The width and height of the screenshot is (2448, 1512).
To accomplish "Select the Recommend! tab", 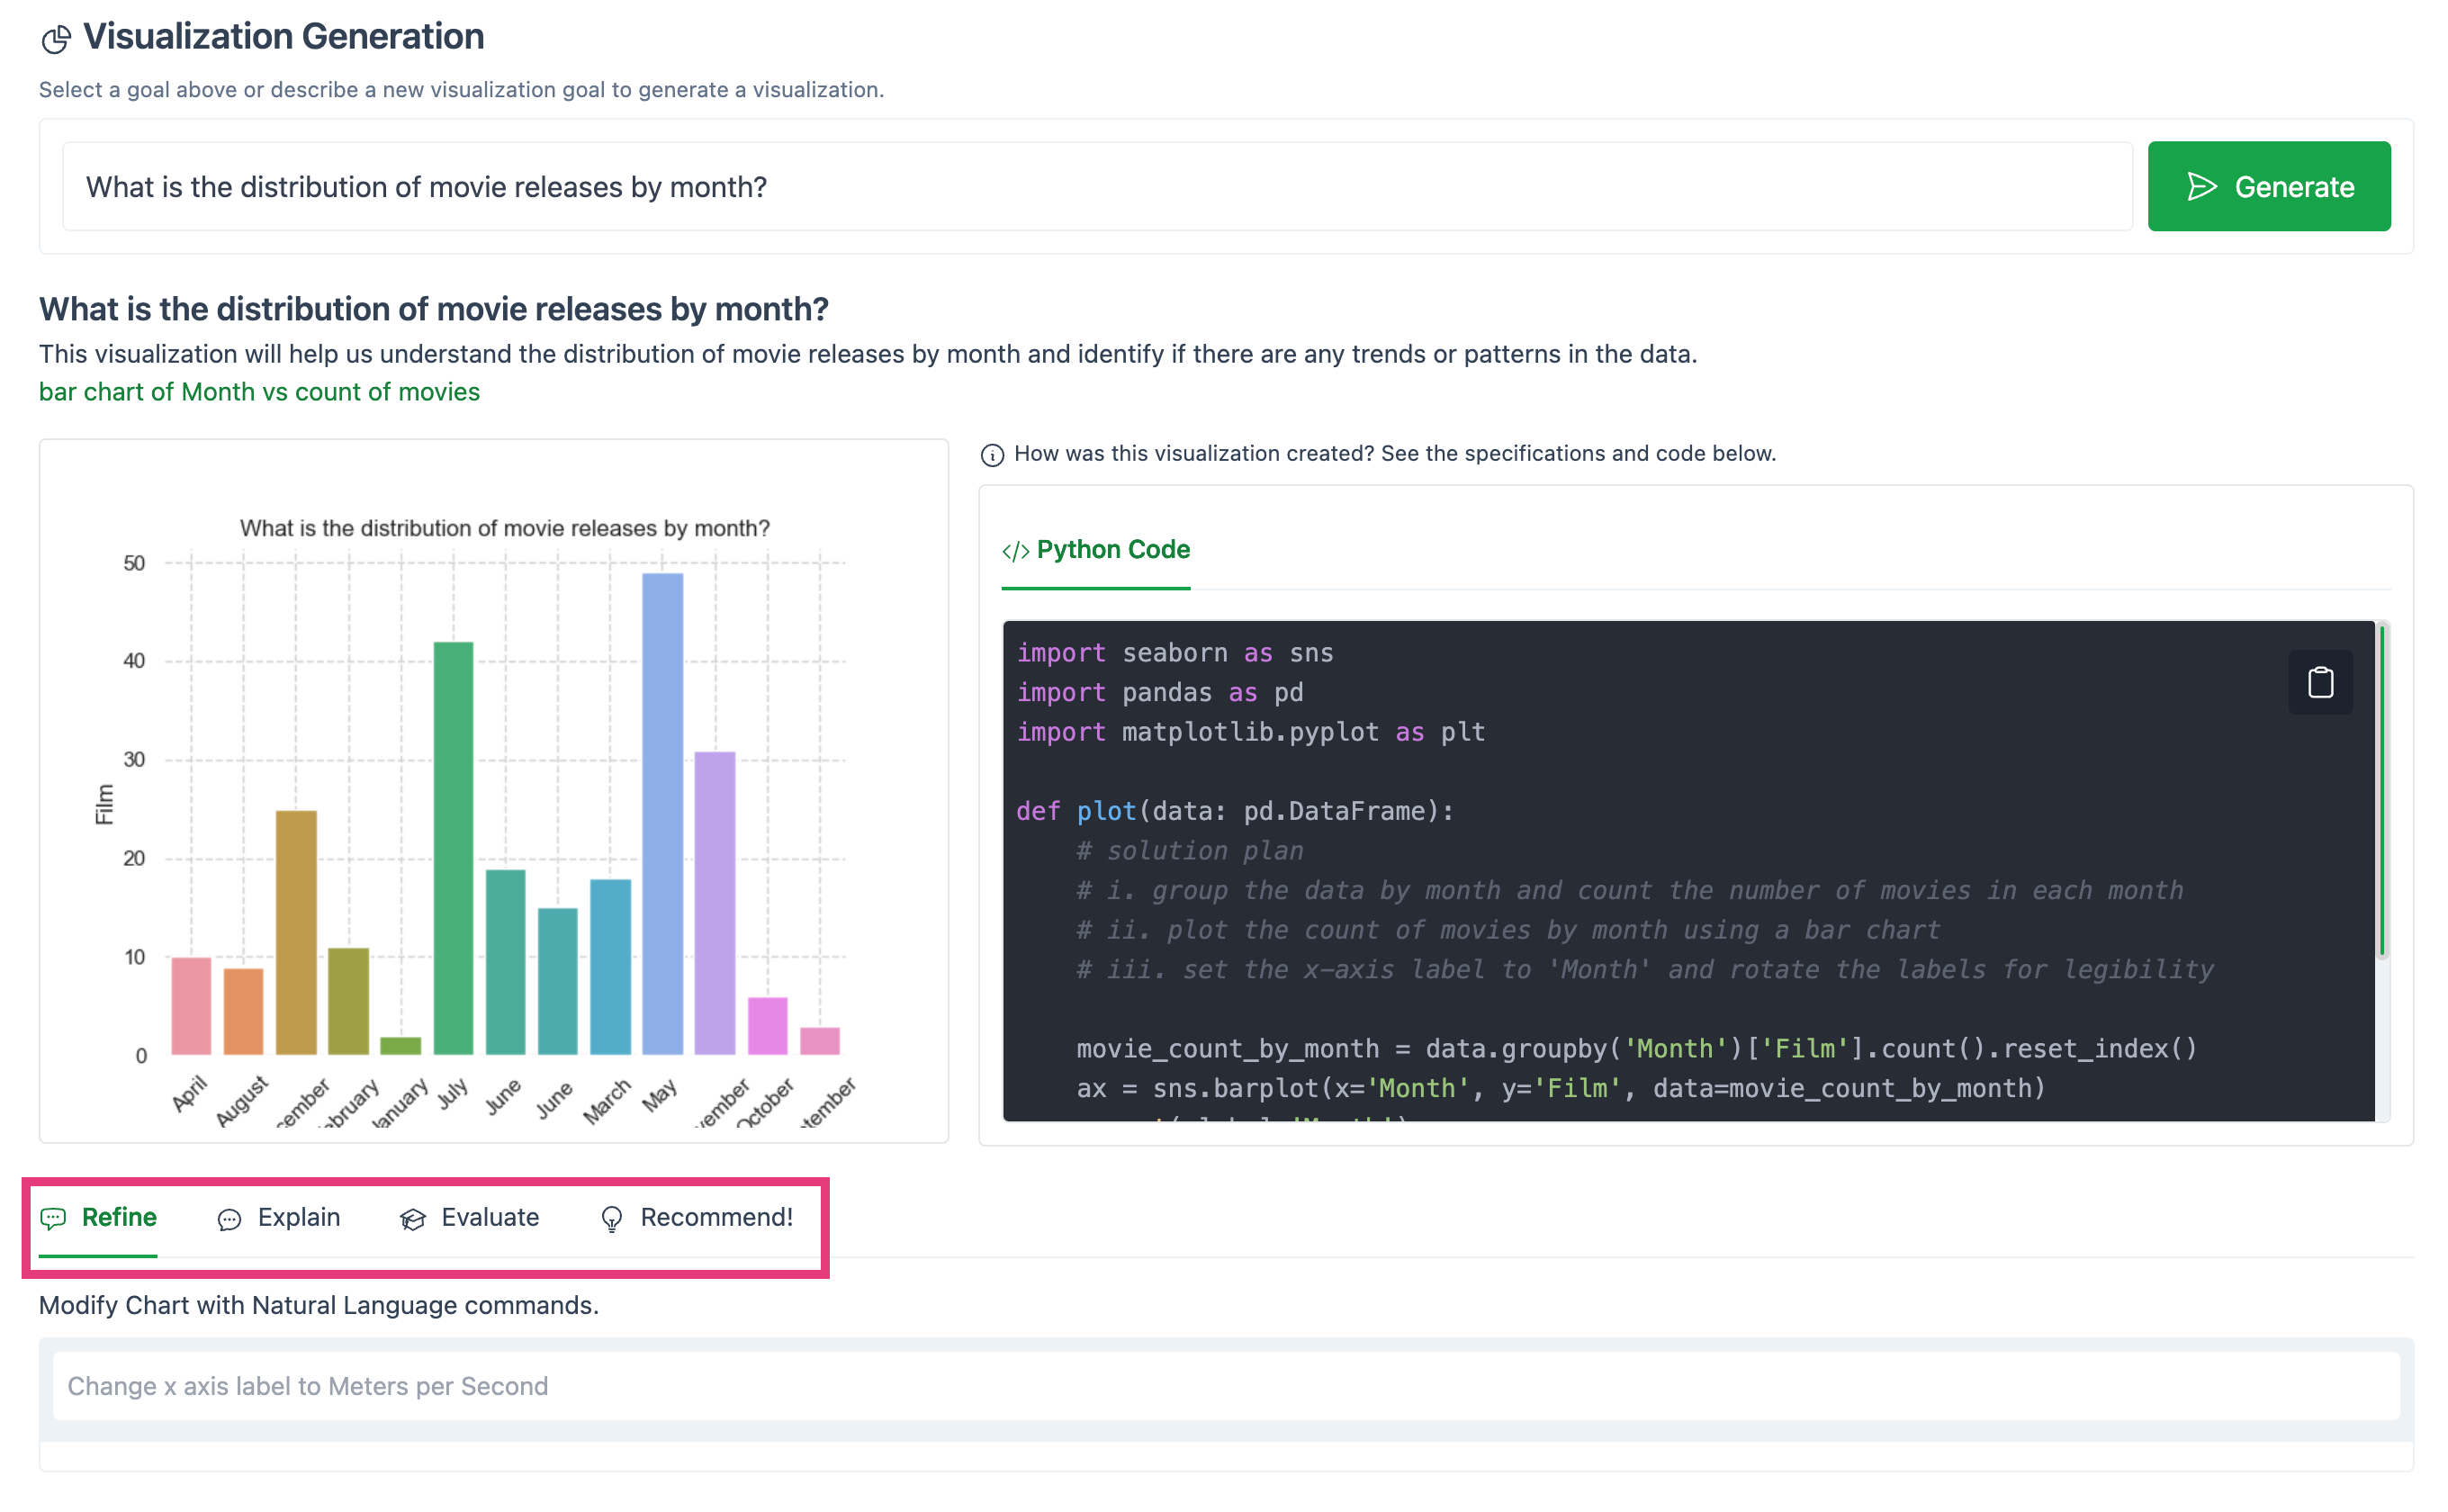I will tap(716, 1217).
